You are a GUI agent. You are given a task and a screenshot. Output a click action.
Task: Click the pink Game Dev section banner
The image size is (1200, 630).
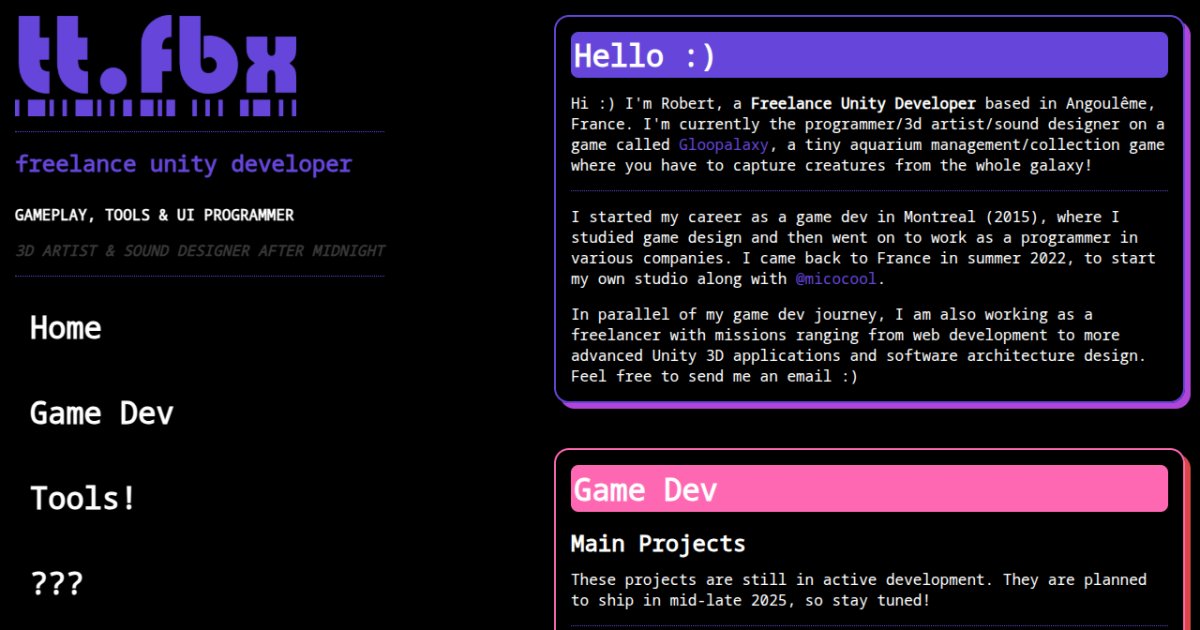(x=868, y=489)
